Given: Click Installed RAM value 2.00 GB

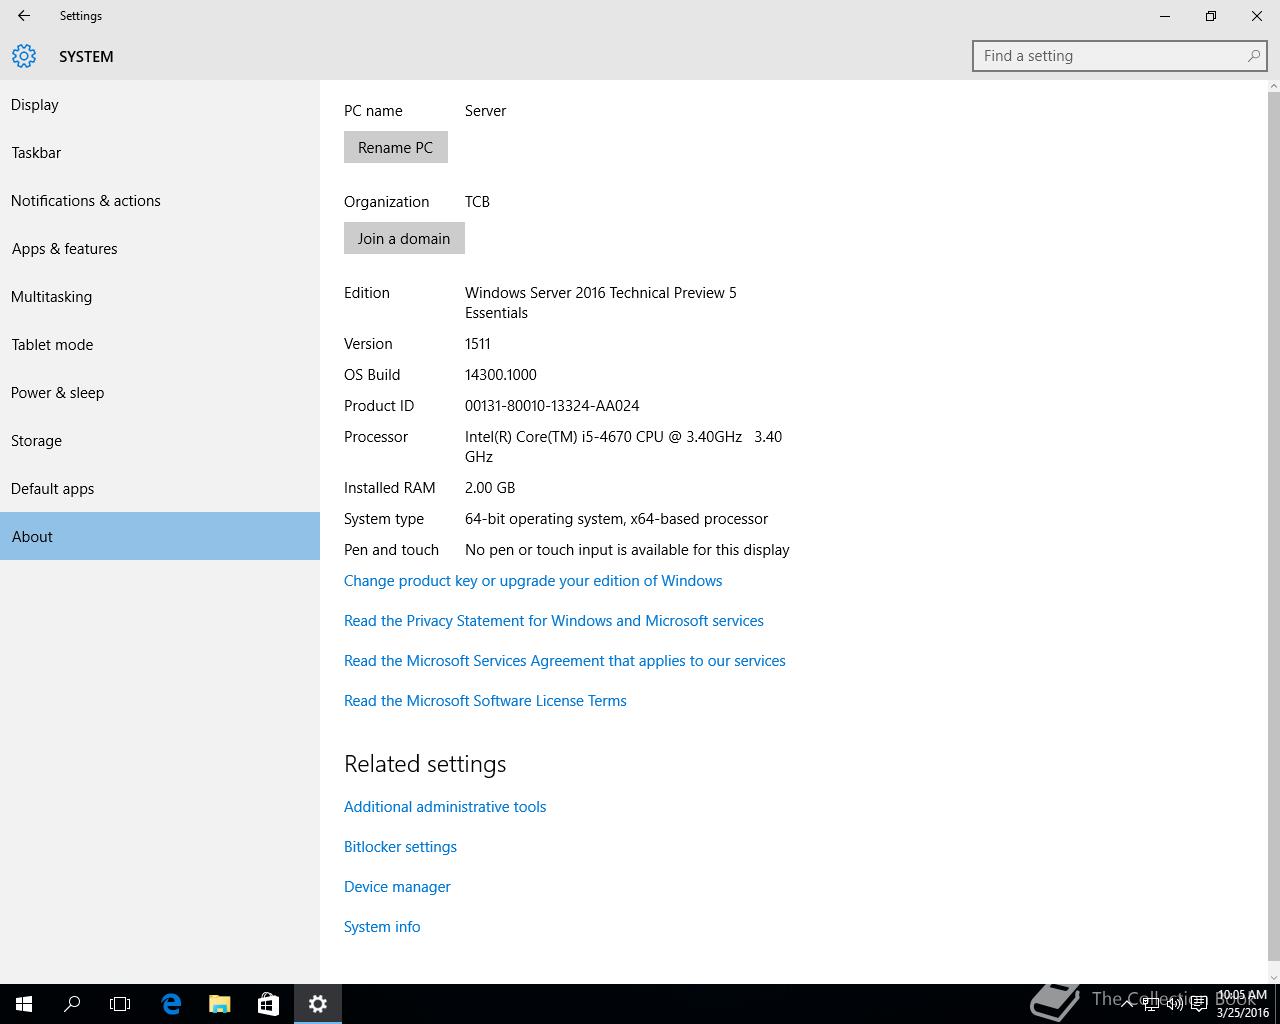Looking at the screenshot, I should point(490,488).
